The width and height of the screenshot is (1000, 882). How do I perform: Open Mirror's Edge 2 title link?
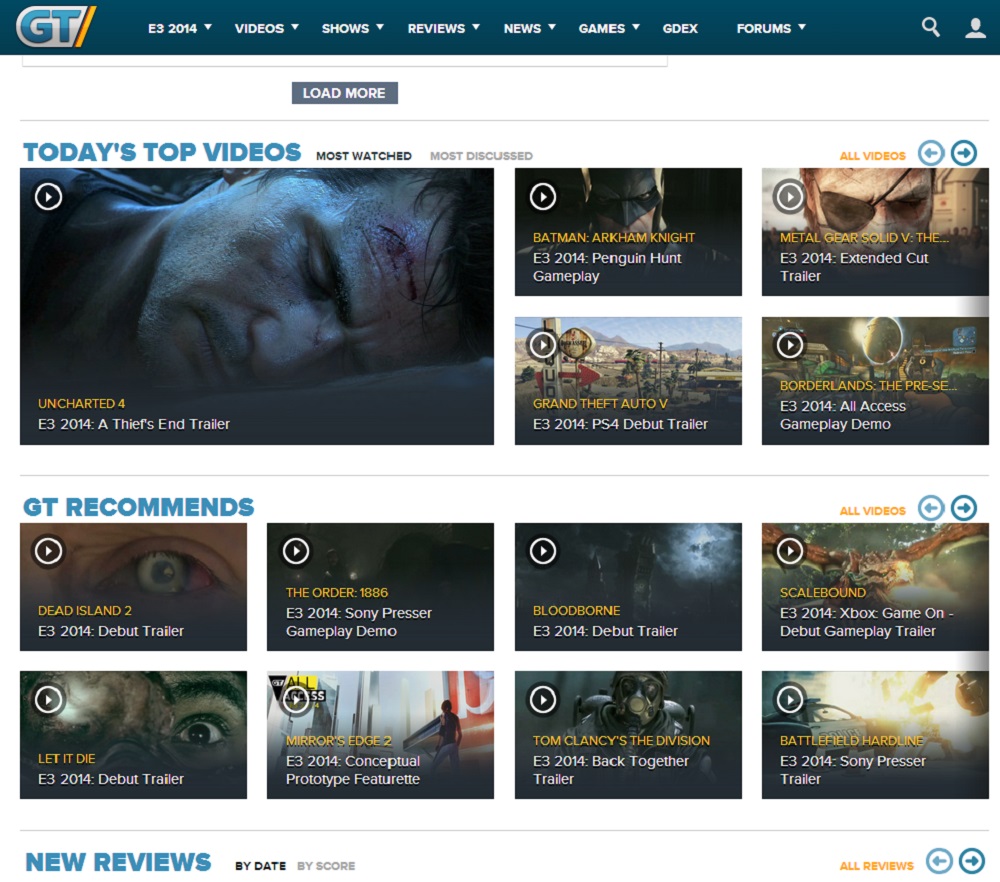(339, 741)
